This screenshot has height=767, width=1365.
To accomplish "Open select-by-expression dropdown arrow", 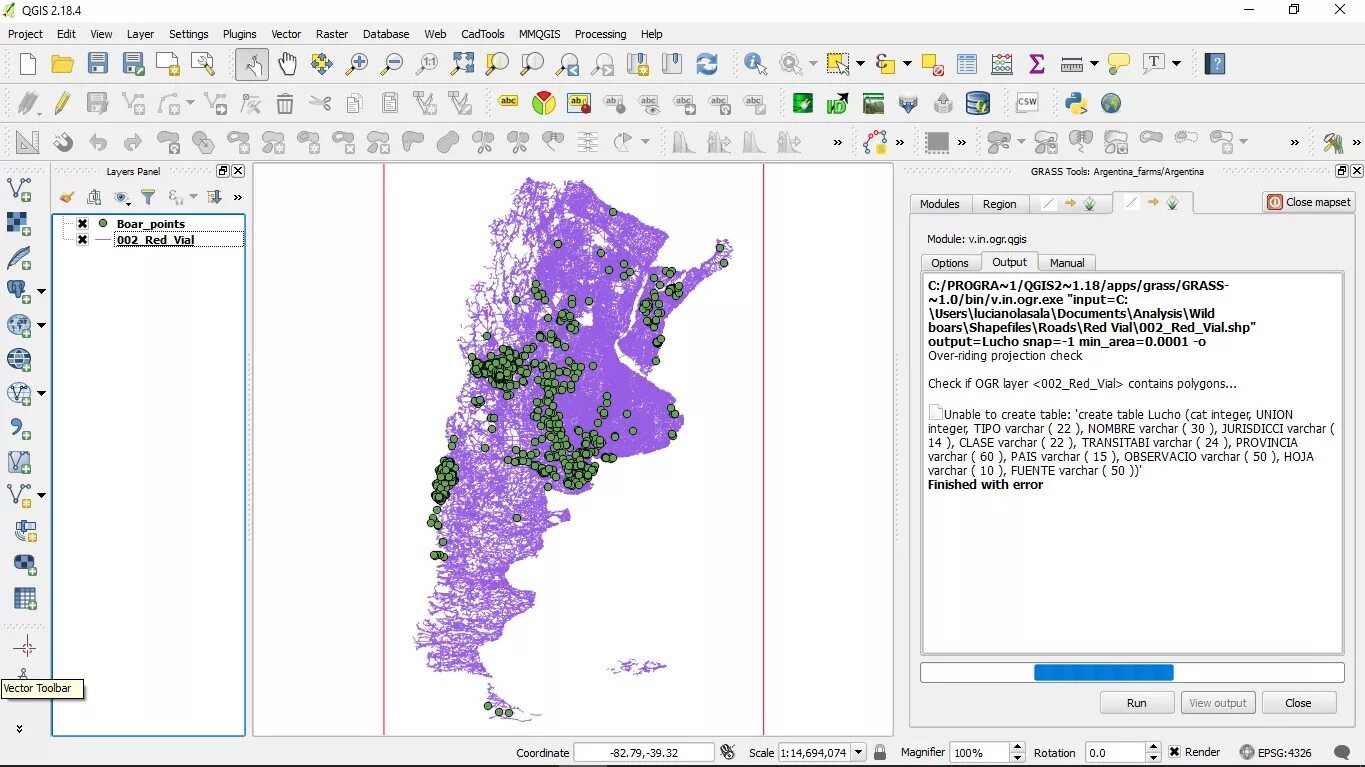I will pyautogui.click(x=907, y=64).
